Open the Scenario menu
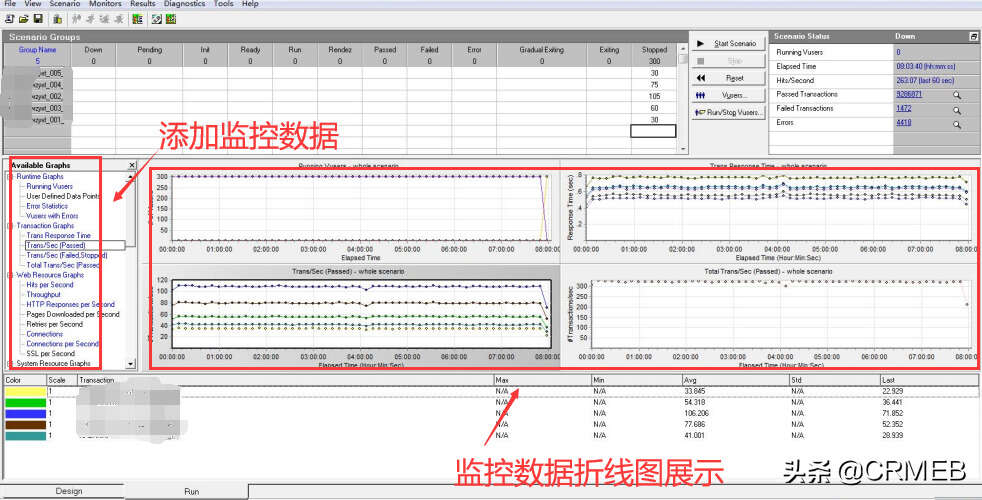 (x=65, y=4)
